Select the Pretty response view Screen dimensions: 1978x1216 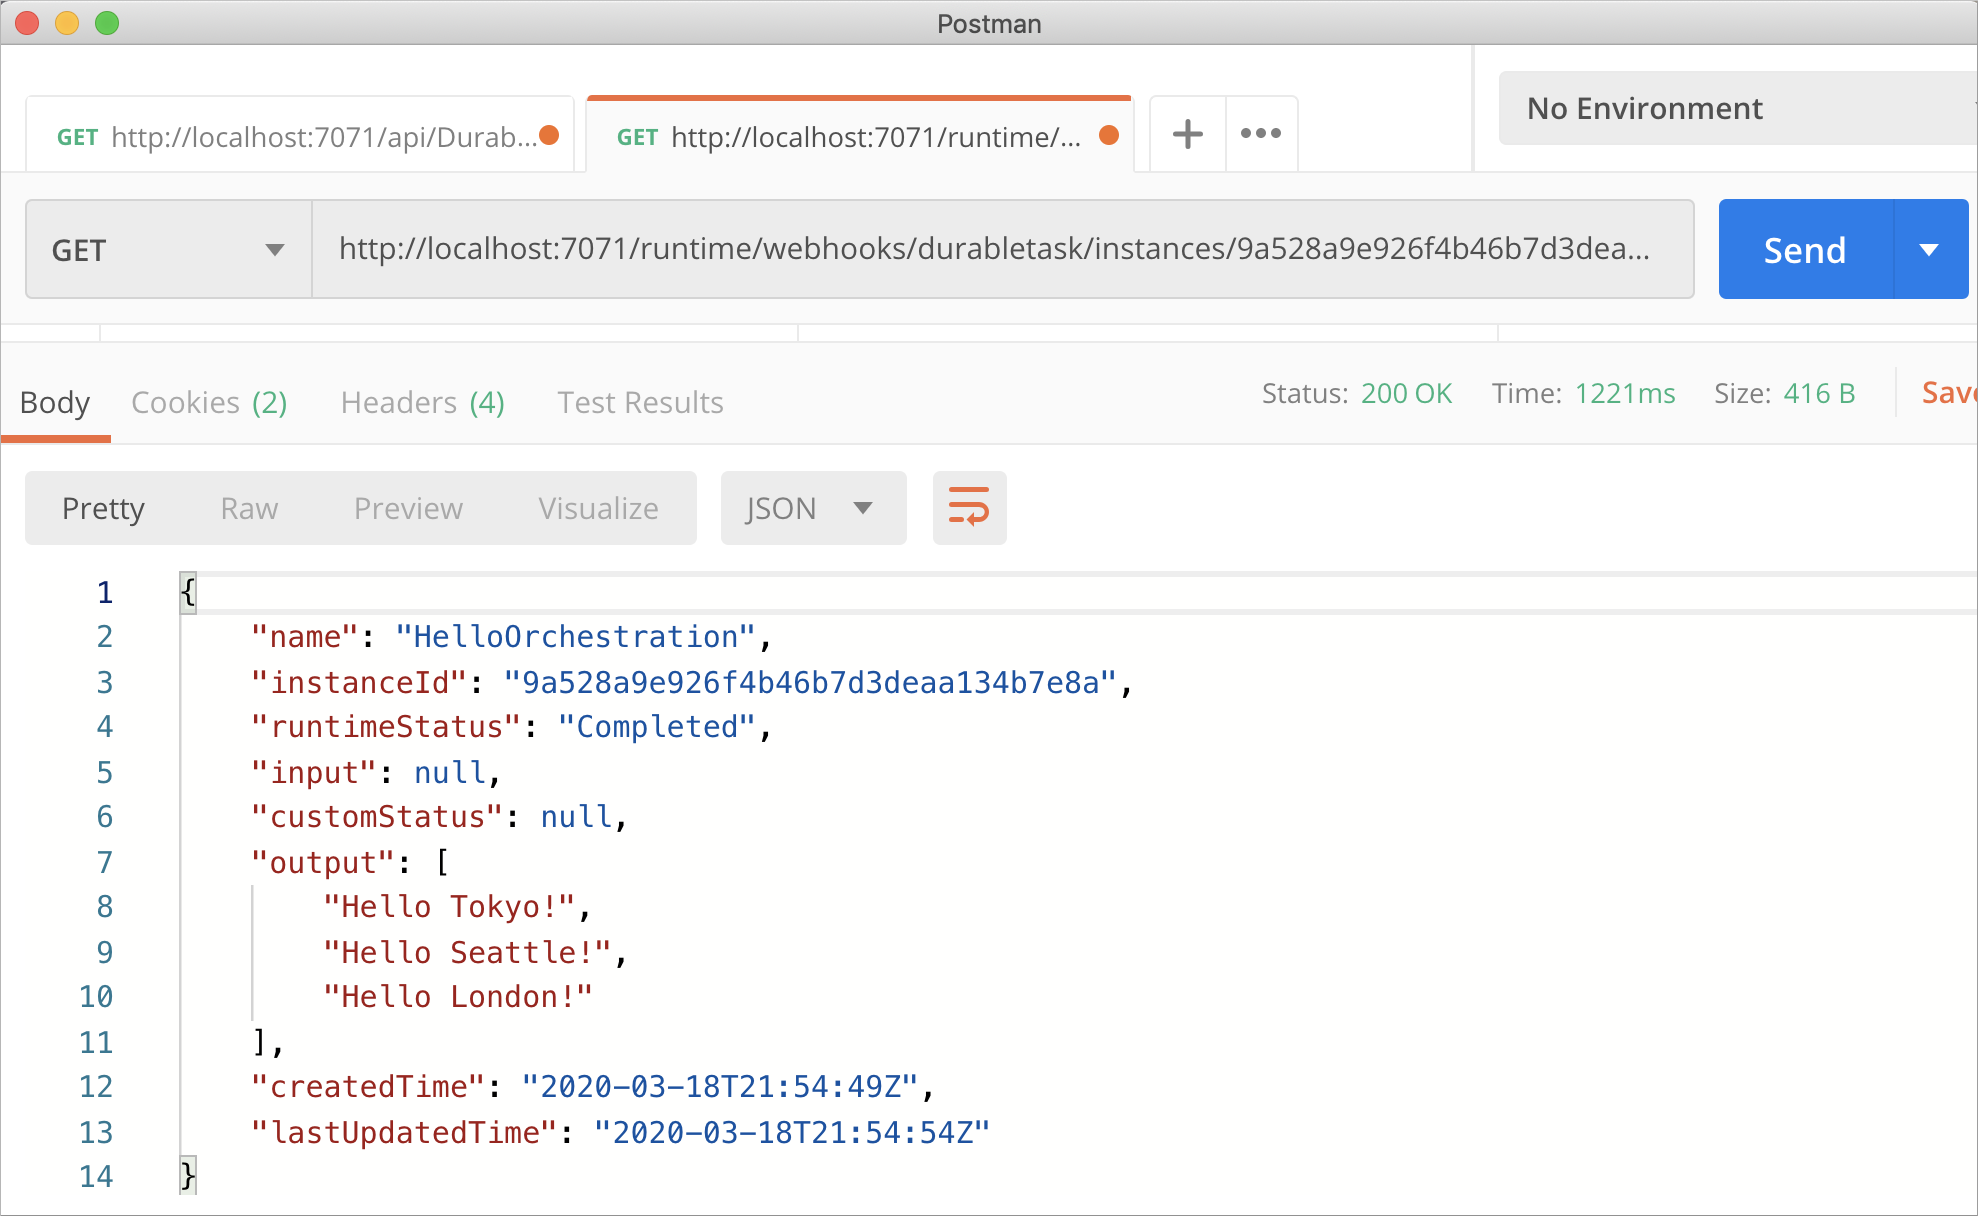(x=103, y=508)
